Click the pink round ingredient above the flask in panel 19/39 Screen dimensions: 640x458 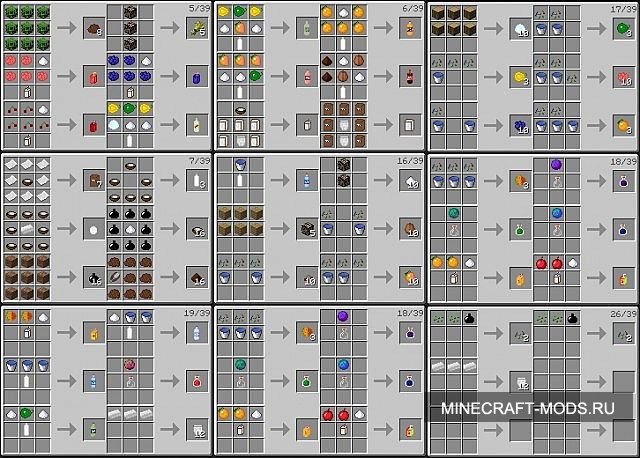[130, 365]
